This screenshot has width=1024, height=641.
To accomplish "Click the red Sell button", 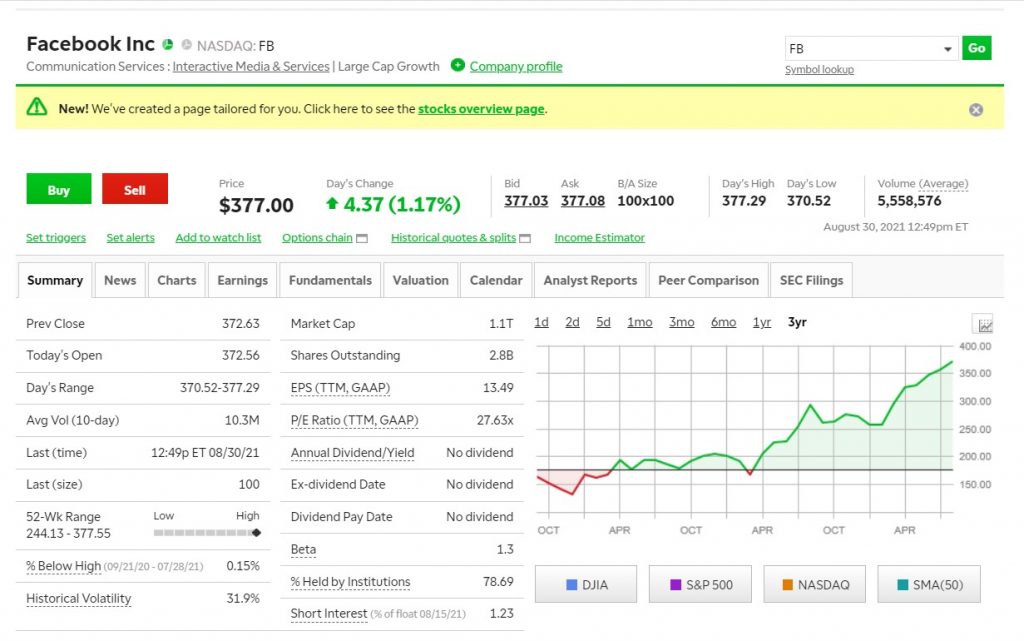I will [135, 189].
